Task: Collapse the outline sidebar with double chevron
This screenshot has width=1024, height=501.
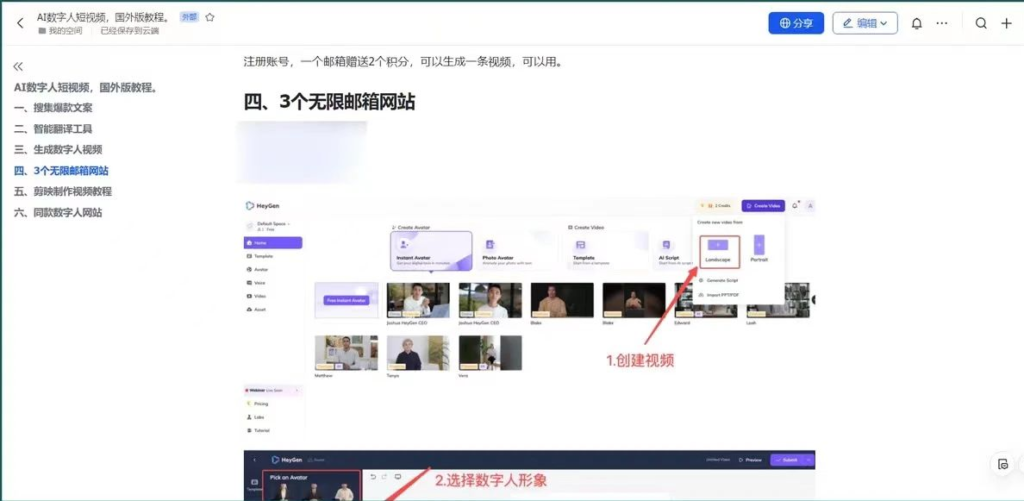Action: point(18,67)
